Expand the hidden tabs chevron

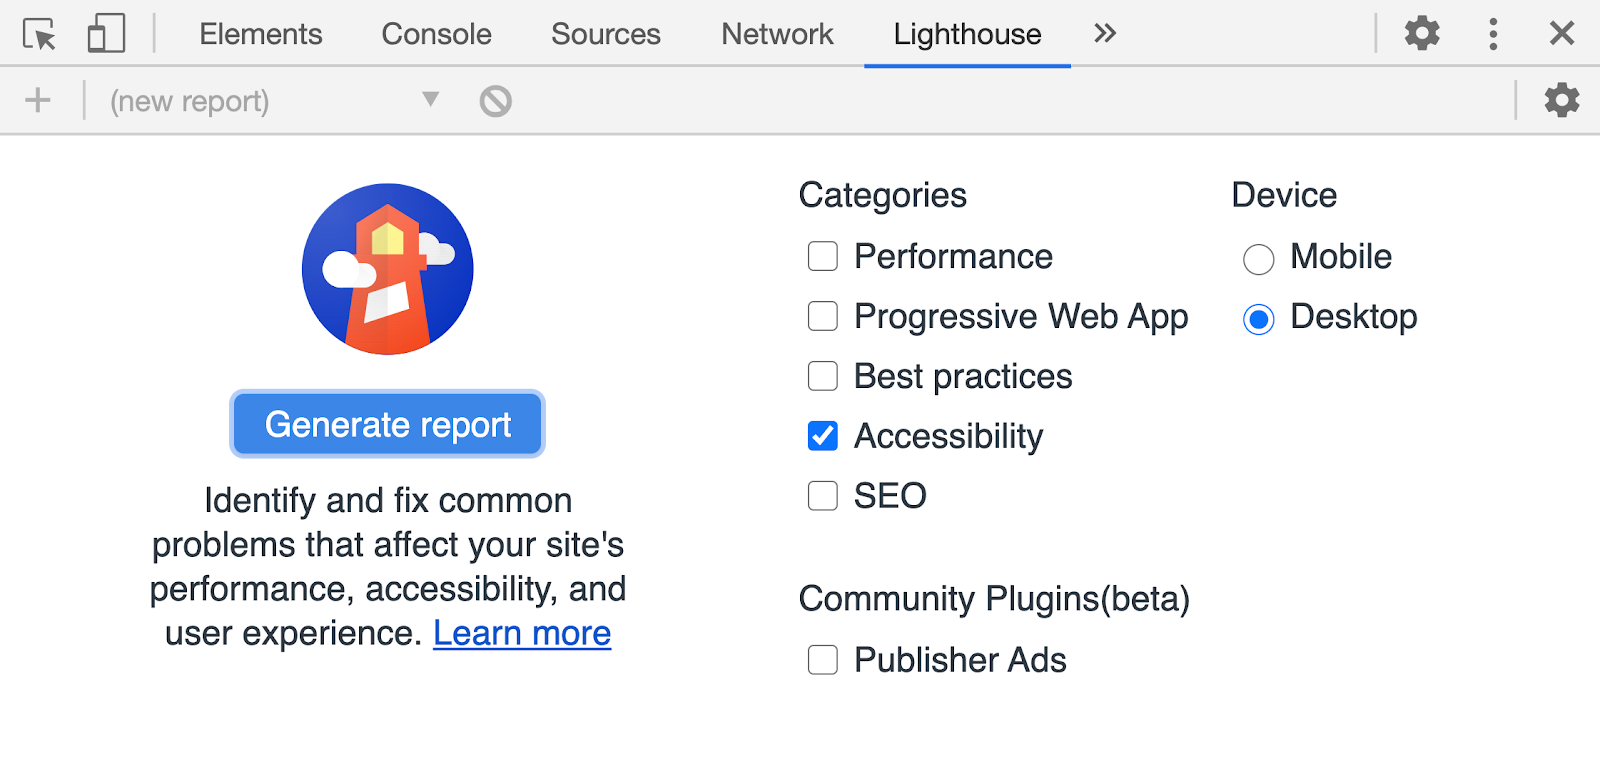1103,33
